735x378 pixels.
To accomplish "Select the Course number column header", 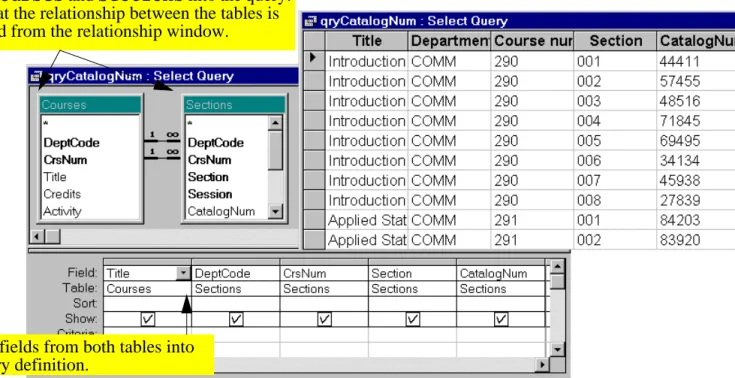I will (532, 41).
